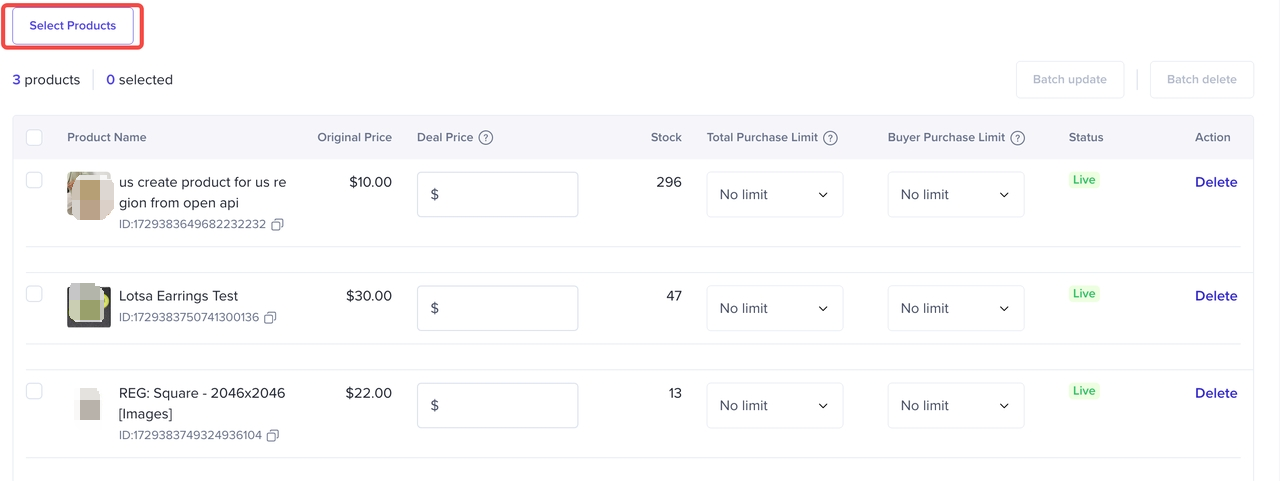Click the Deal Price help icon
The height and width of the screenshot is (481, 1280).
486,138
